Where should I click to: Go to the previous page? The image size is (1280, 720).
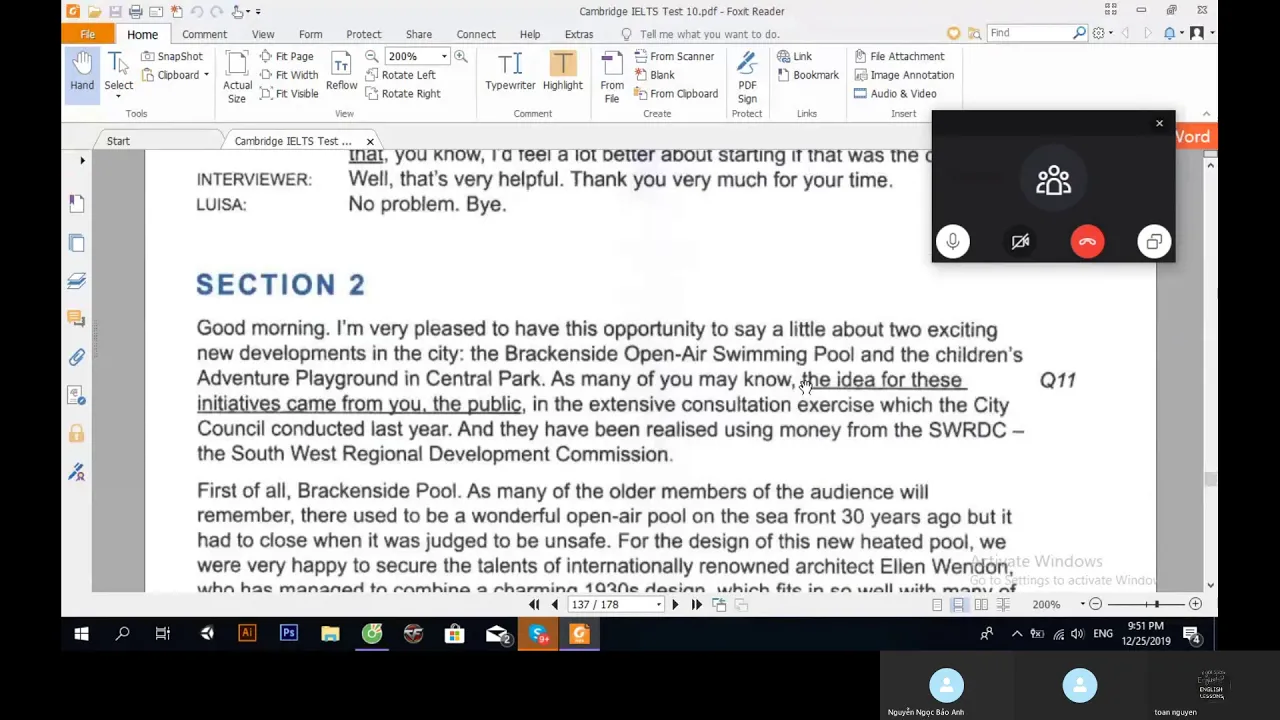(555, 604)
